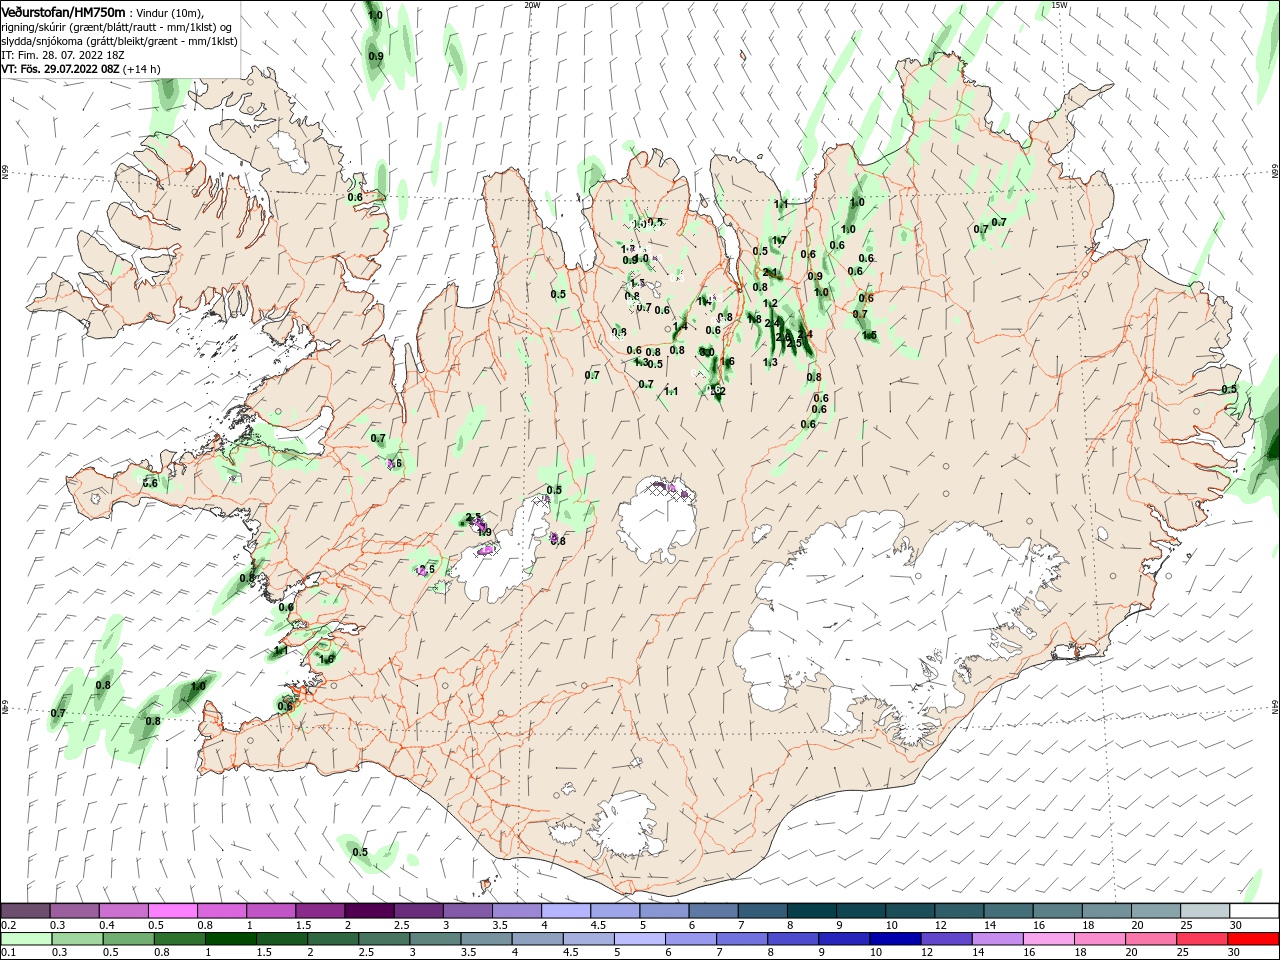This screenshot has height=960, width=1280.
Task: Click the 1.7 precipitation value
Action: pyautogui.click(x=780, y=240)
